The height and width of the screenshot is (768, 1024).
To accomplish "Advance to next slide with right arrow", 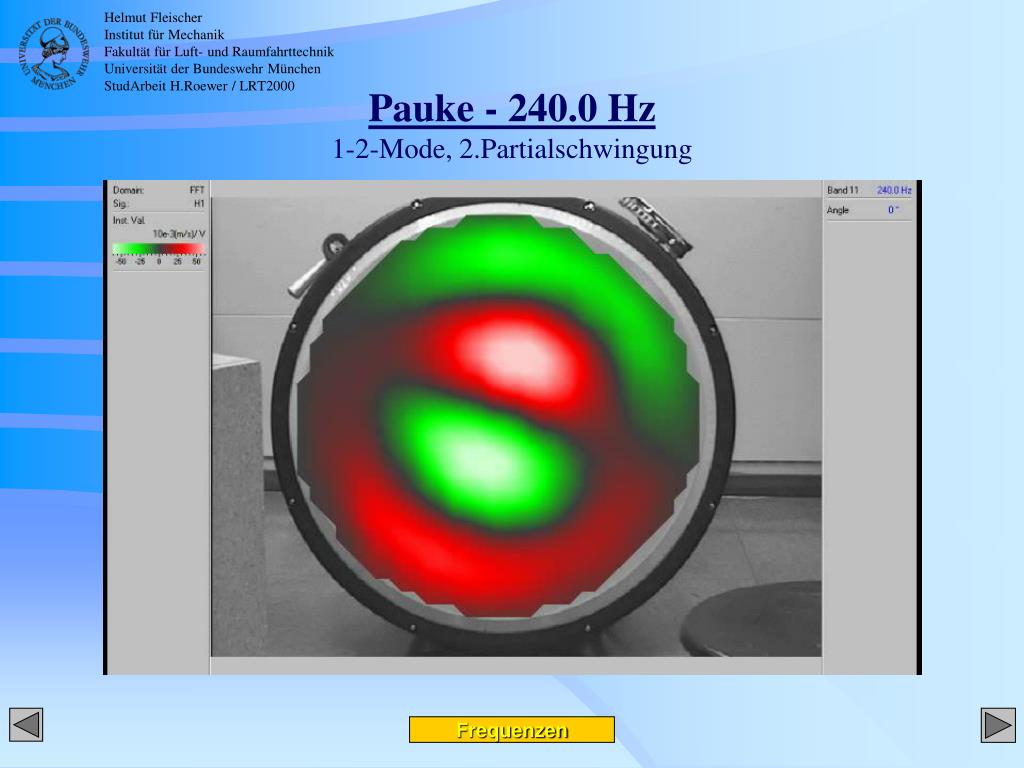I will click(999, 725).
